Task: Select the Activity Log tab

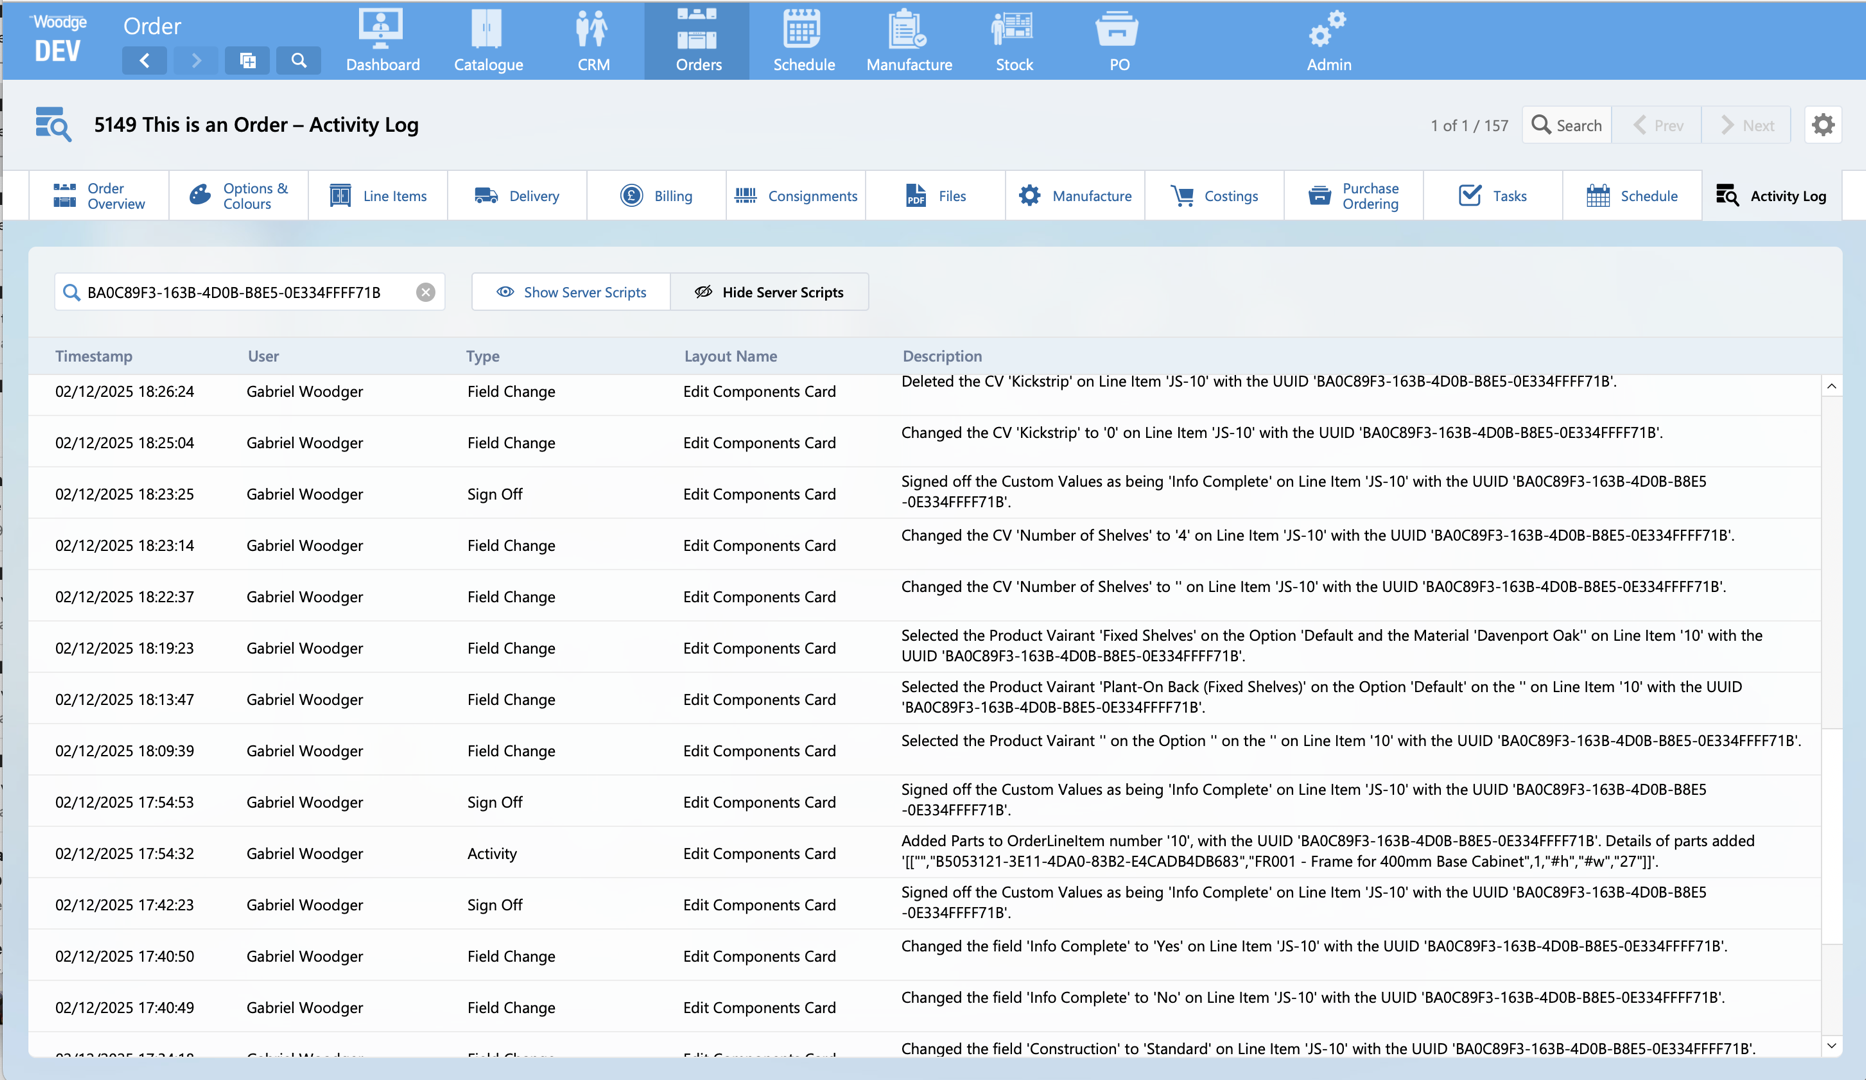Action: 1771,196
